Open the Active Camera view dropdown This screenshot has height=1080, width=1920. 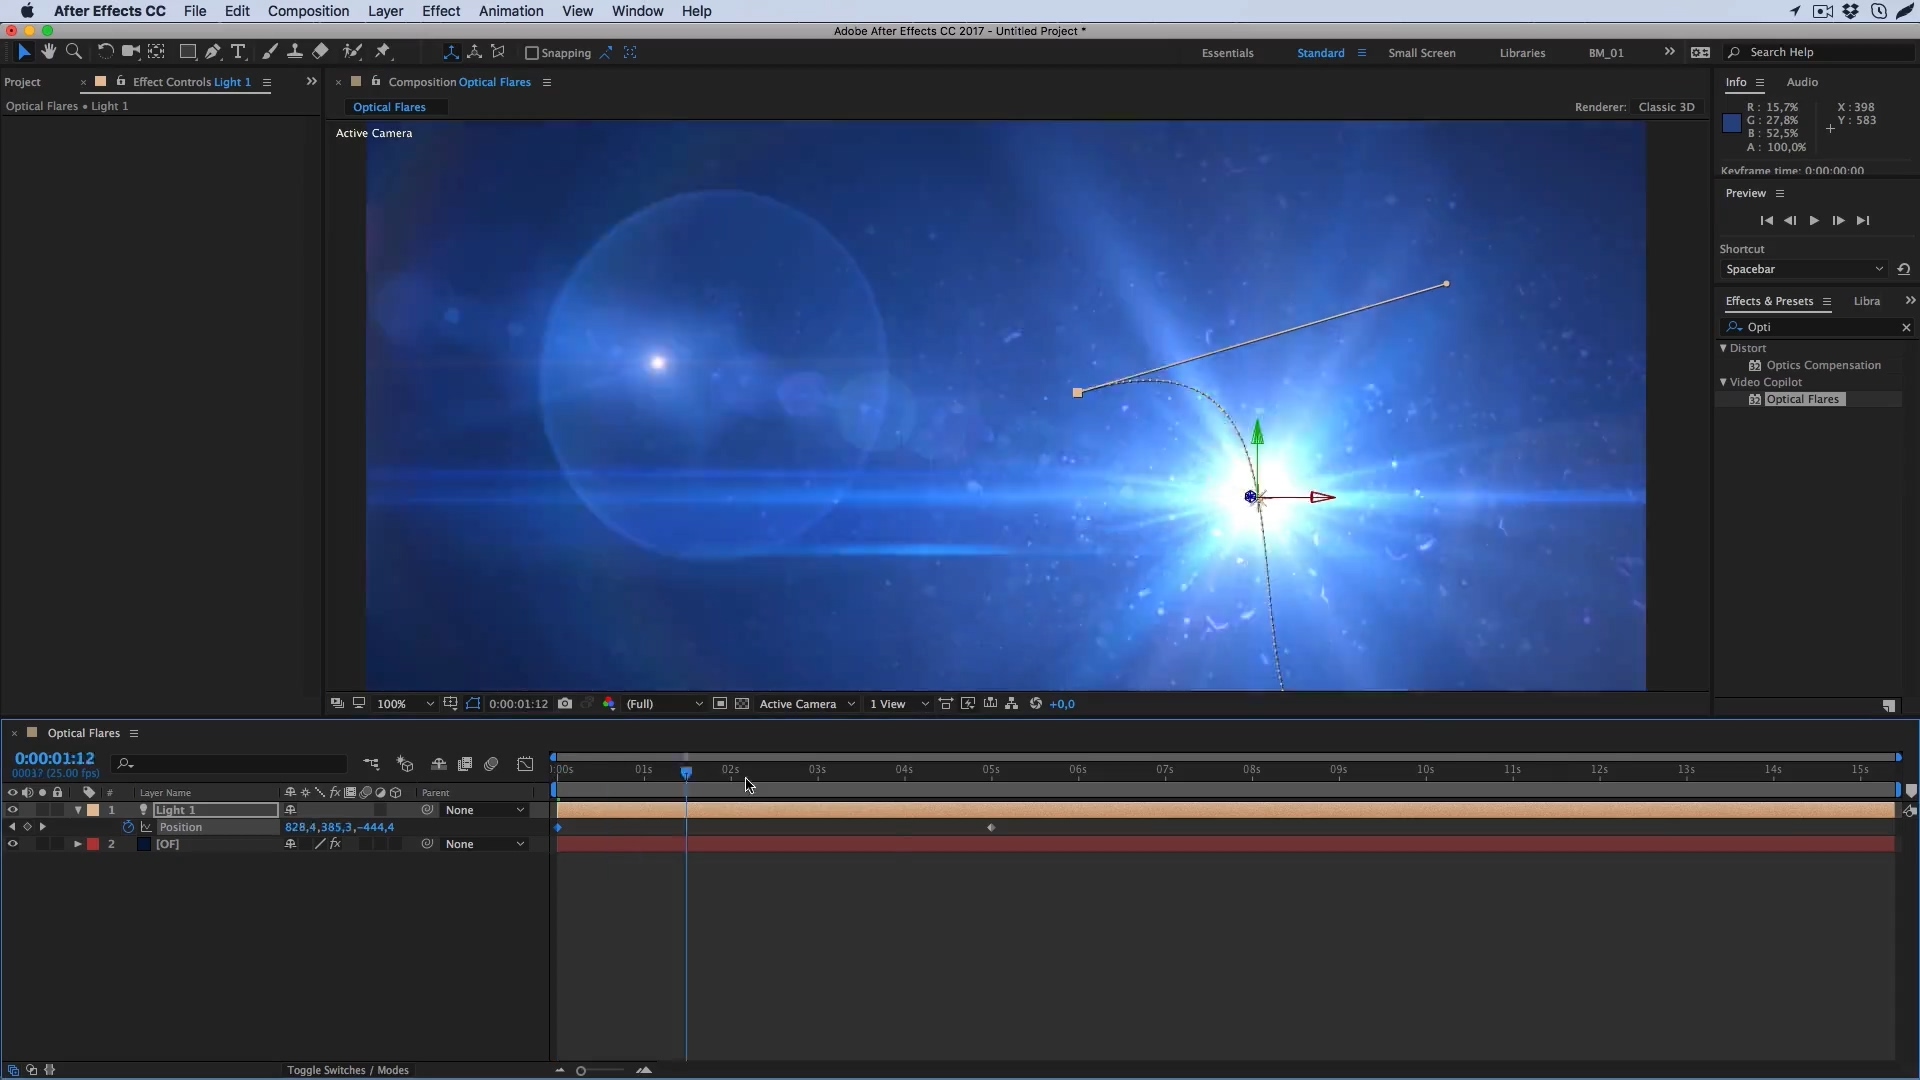pyautogui.click(x=807, y=704)
